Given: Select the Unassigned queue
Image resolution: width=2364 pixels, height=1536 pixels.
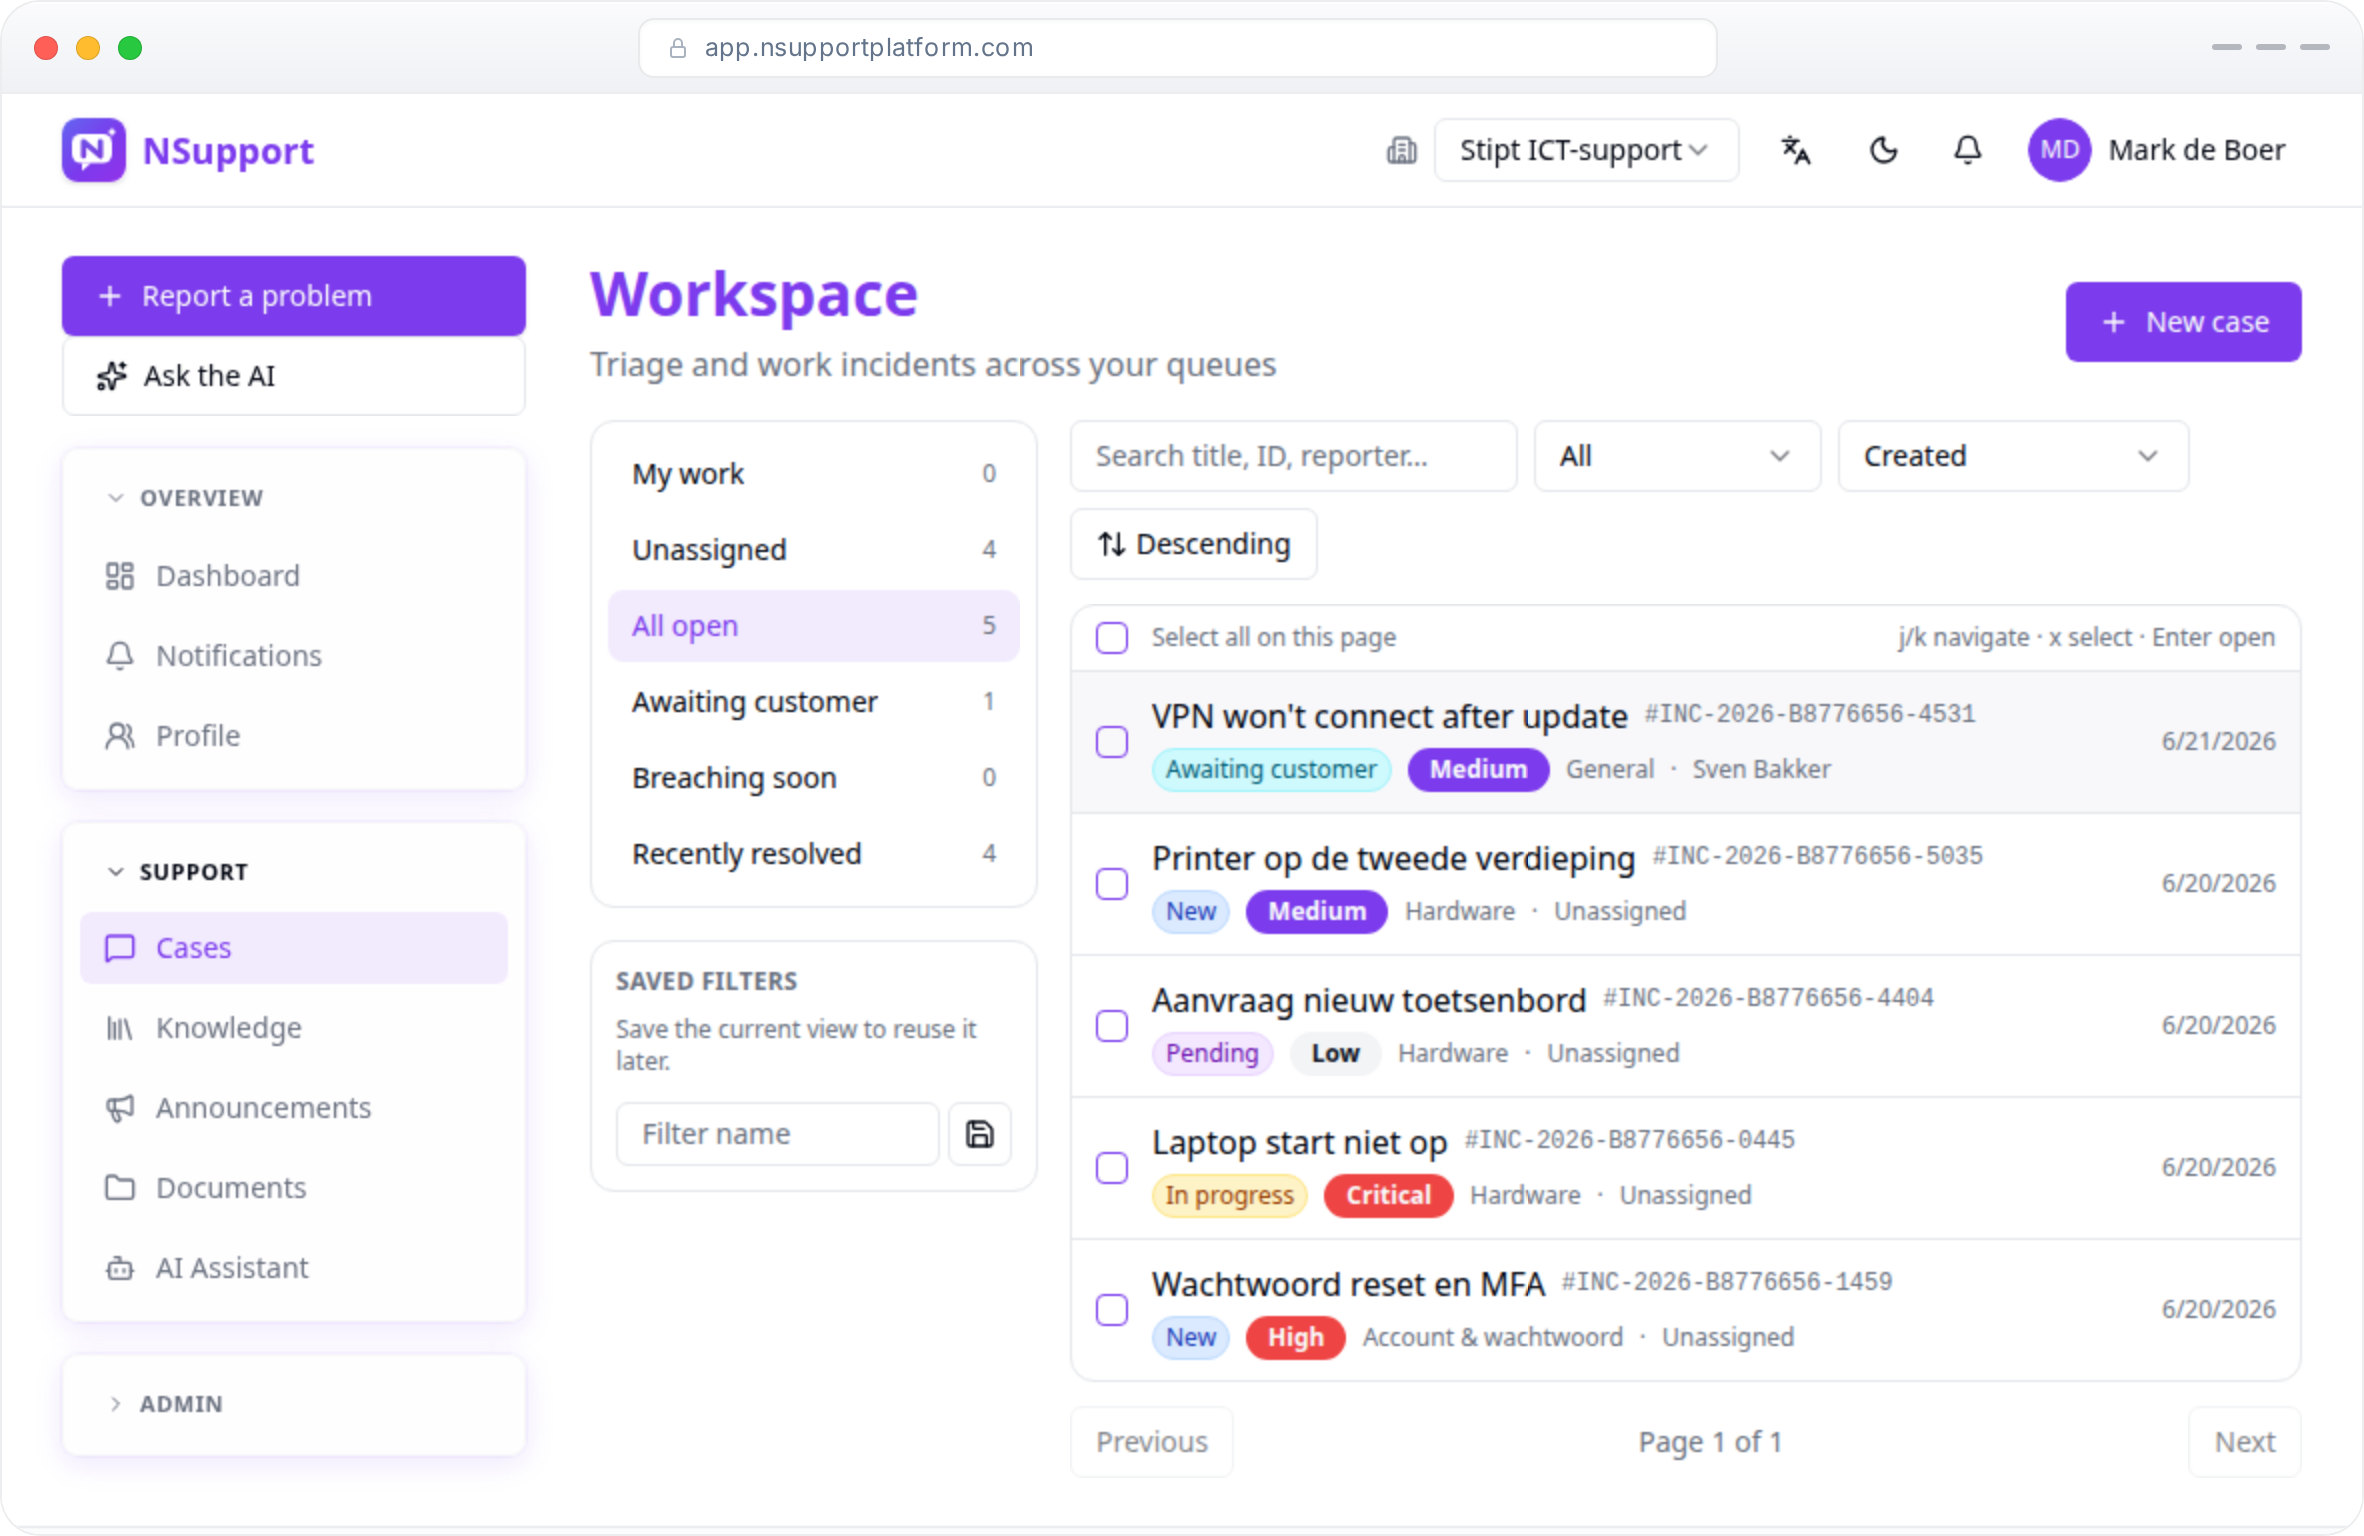Looking at the screenshot, I should point(814,550).
